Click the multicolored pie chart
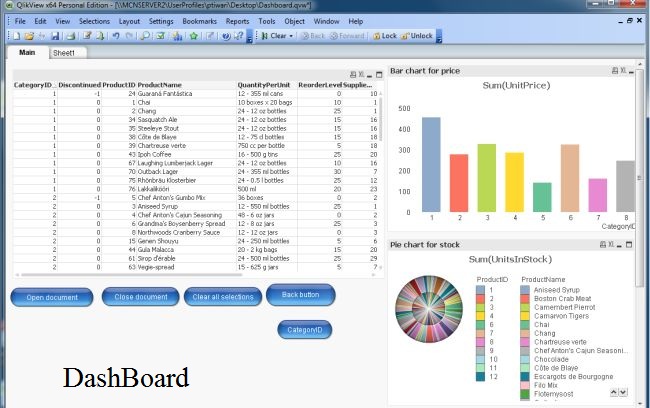The width and height of the screenshot is (650, 408). tap(429, 309)
